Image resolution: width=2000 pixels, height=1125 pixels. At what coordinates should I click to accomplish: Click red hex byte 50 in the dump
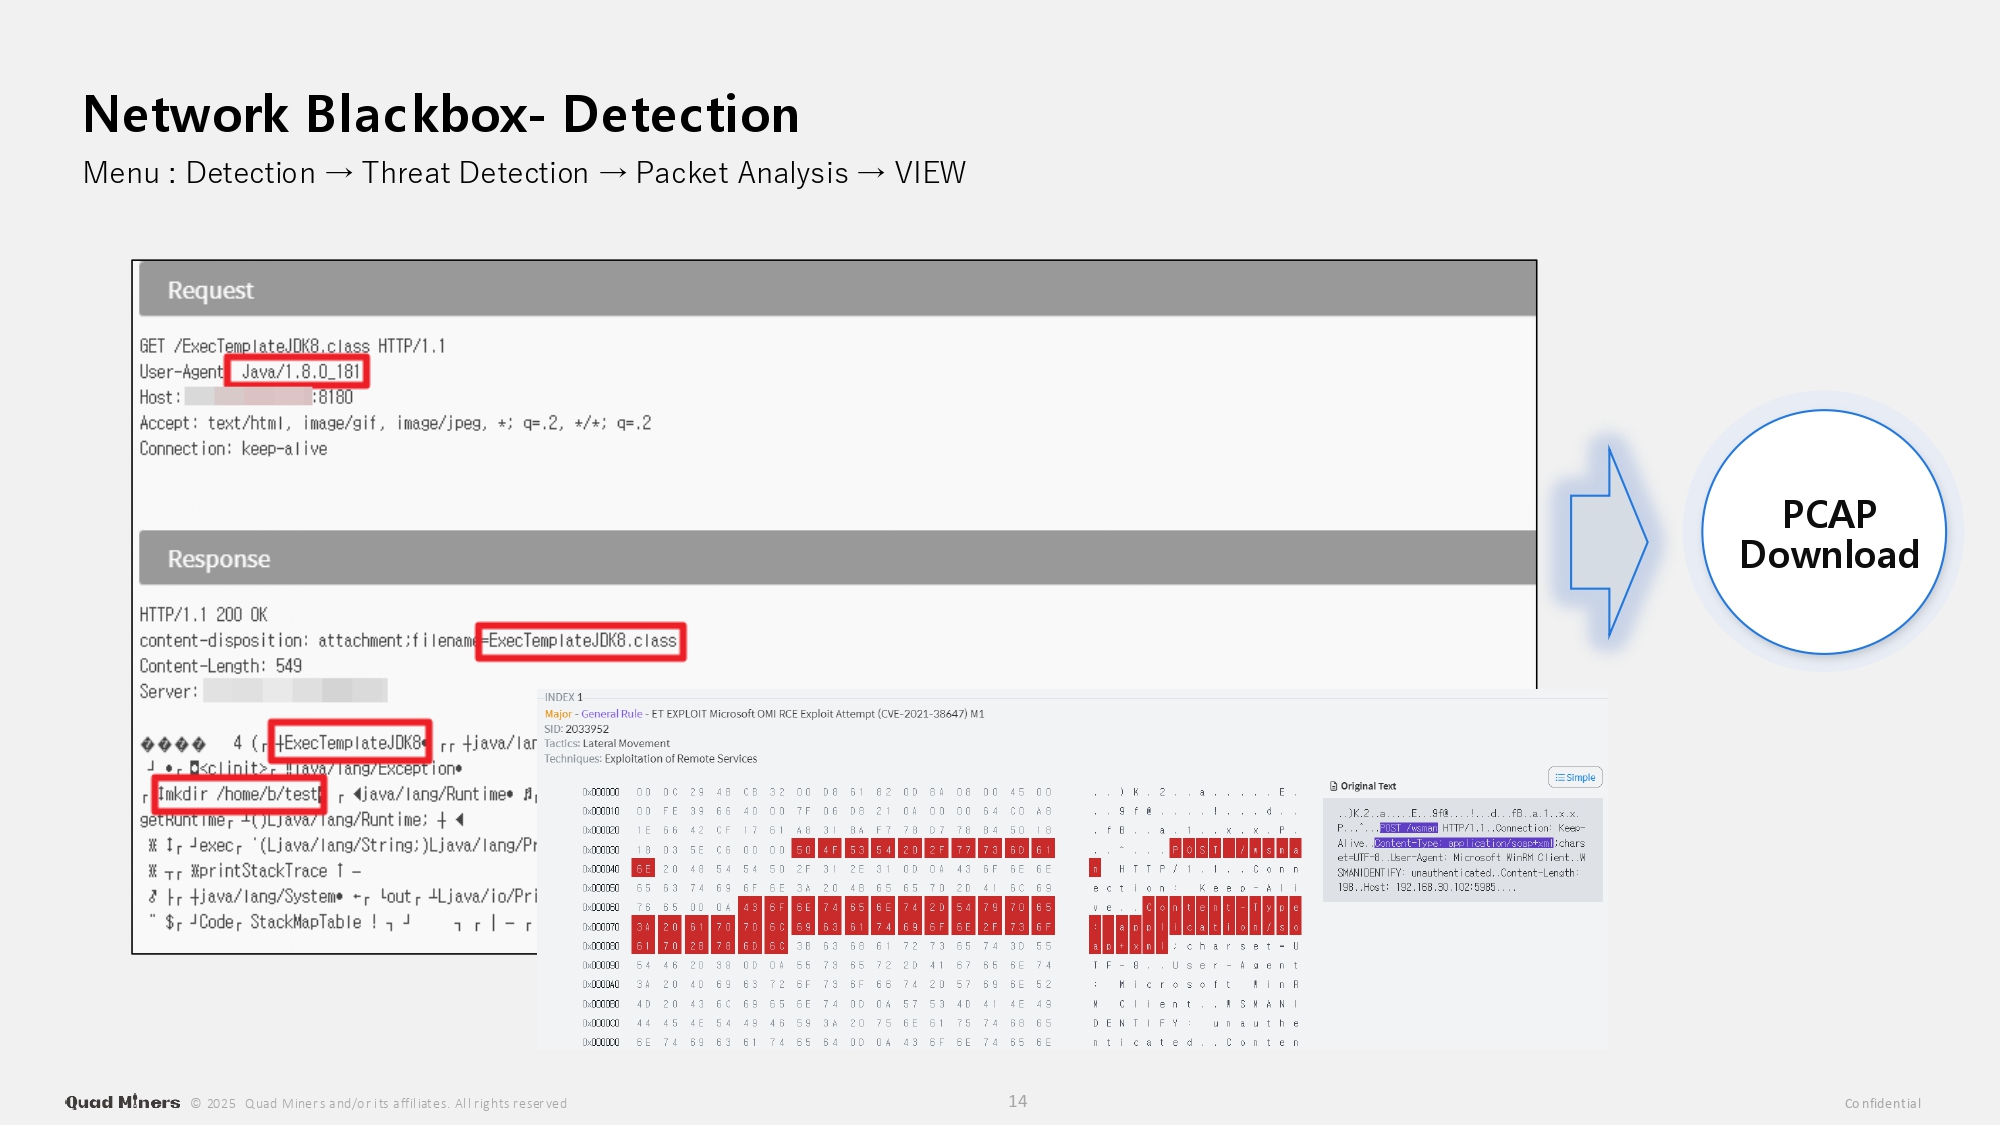(x=803, y=850)
